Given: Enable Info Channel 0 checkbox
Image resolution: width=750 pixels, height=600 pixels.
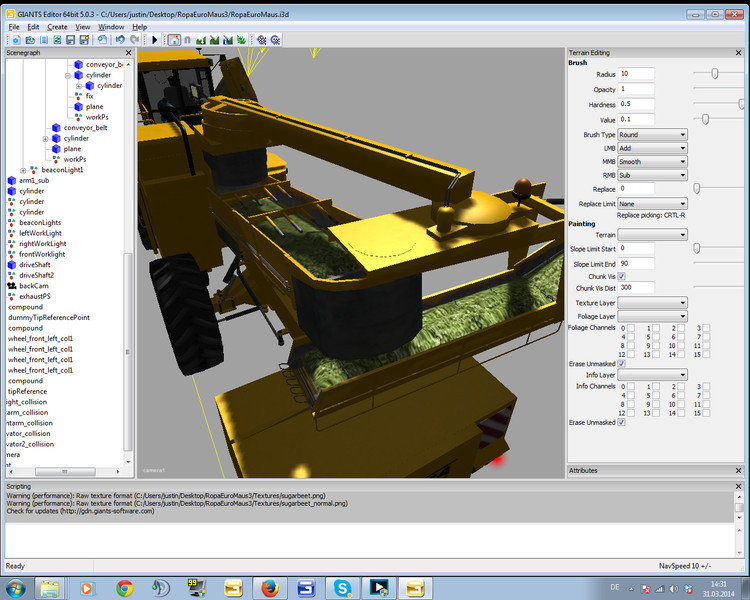Looking at the screenshot, I should point(631,387).
